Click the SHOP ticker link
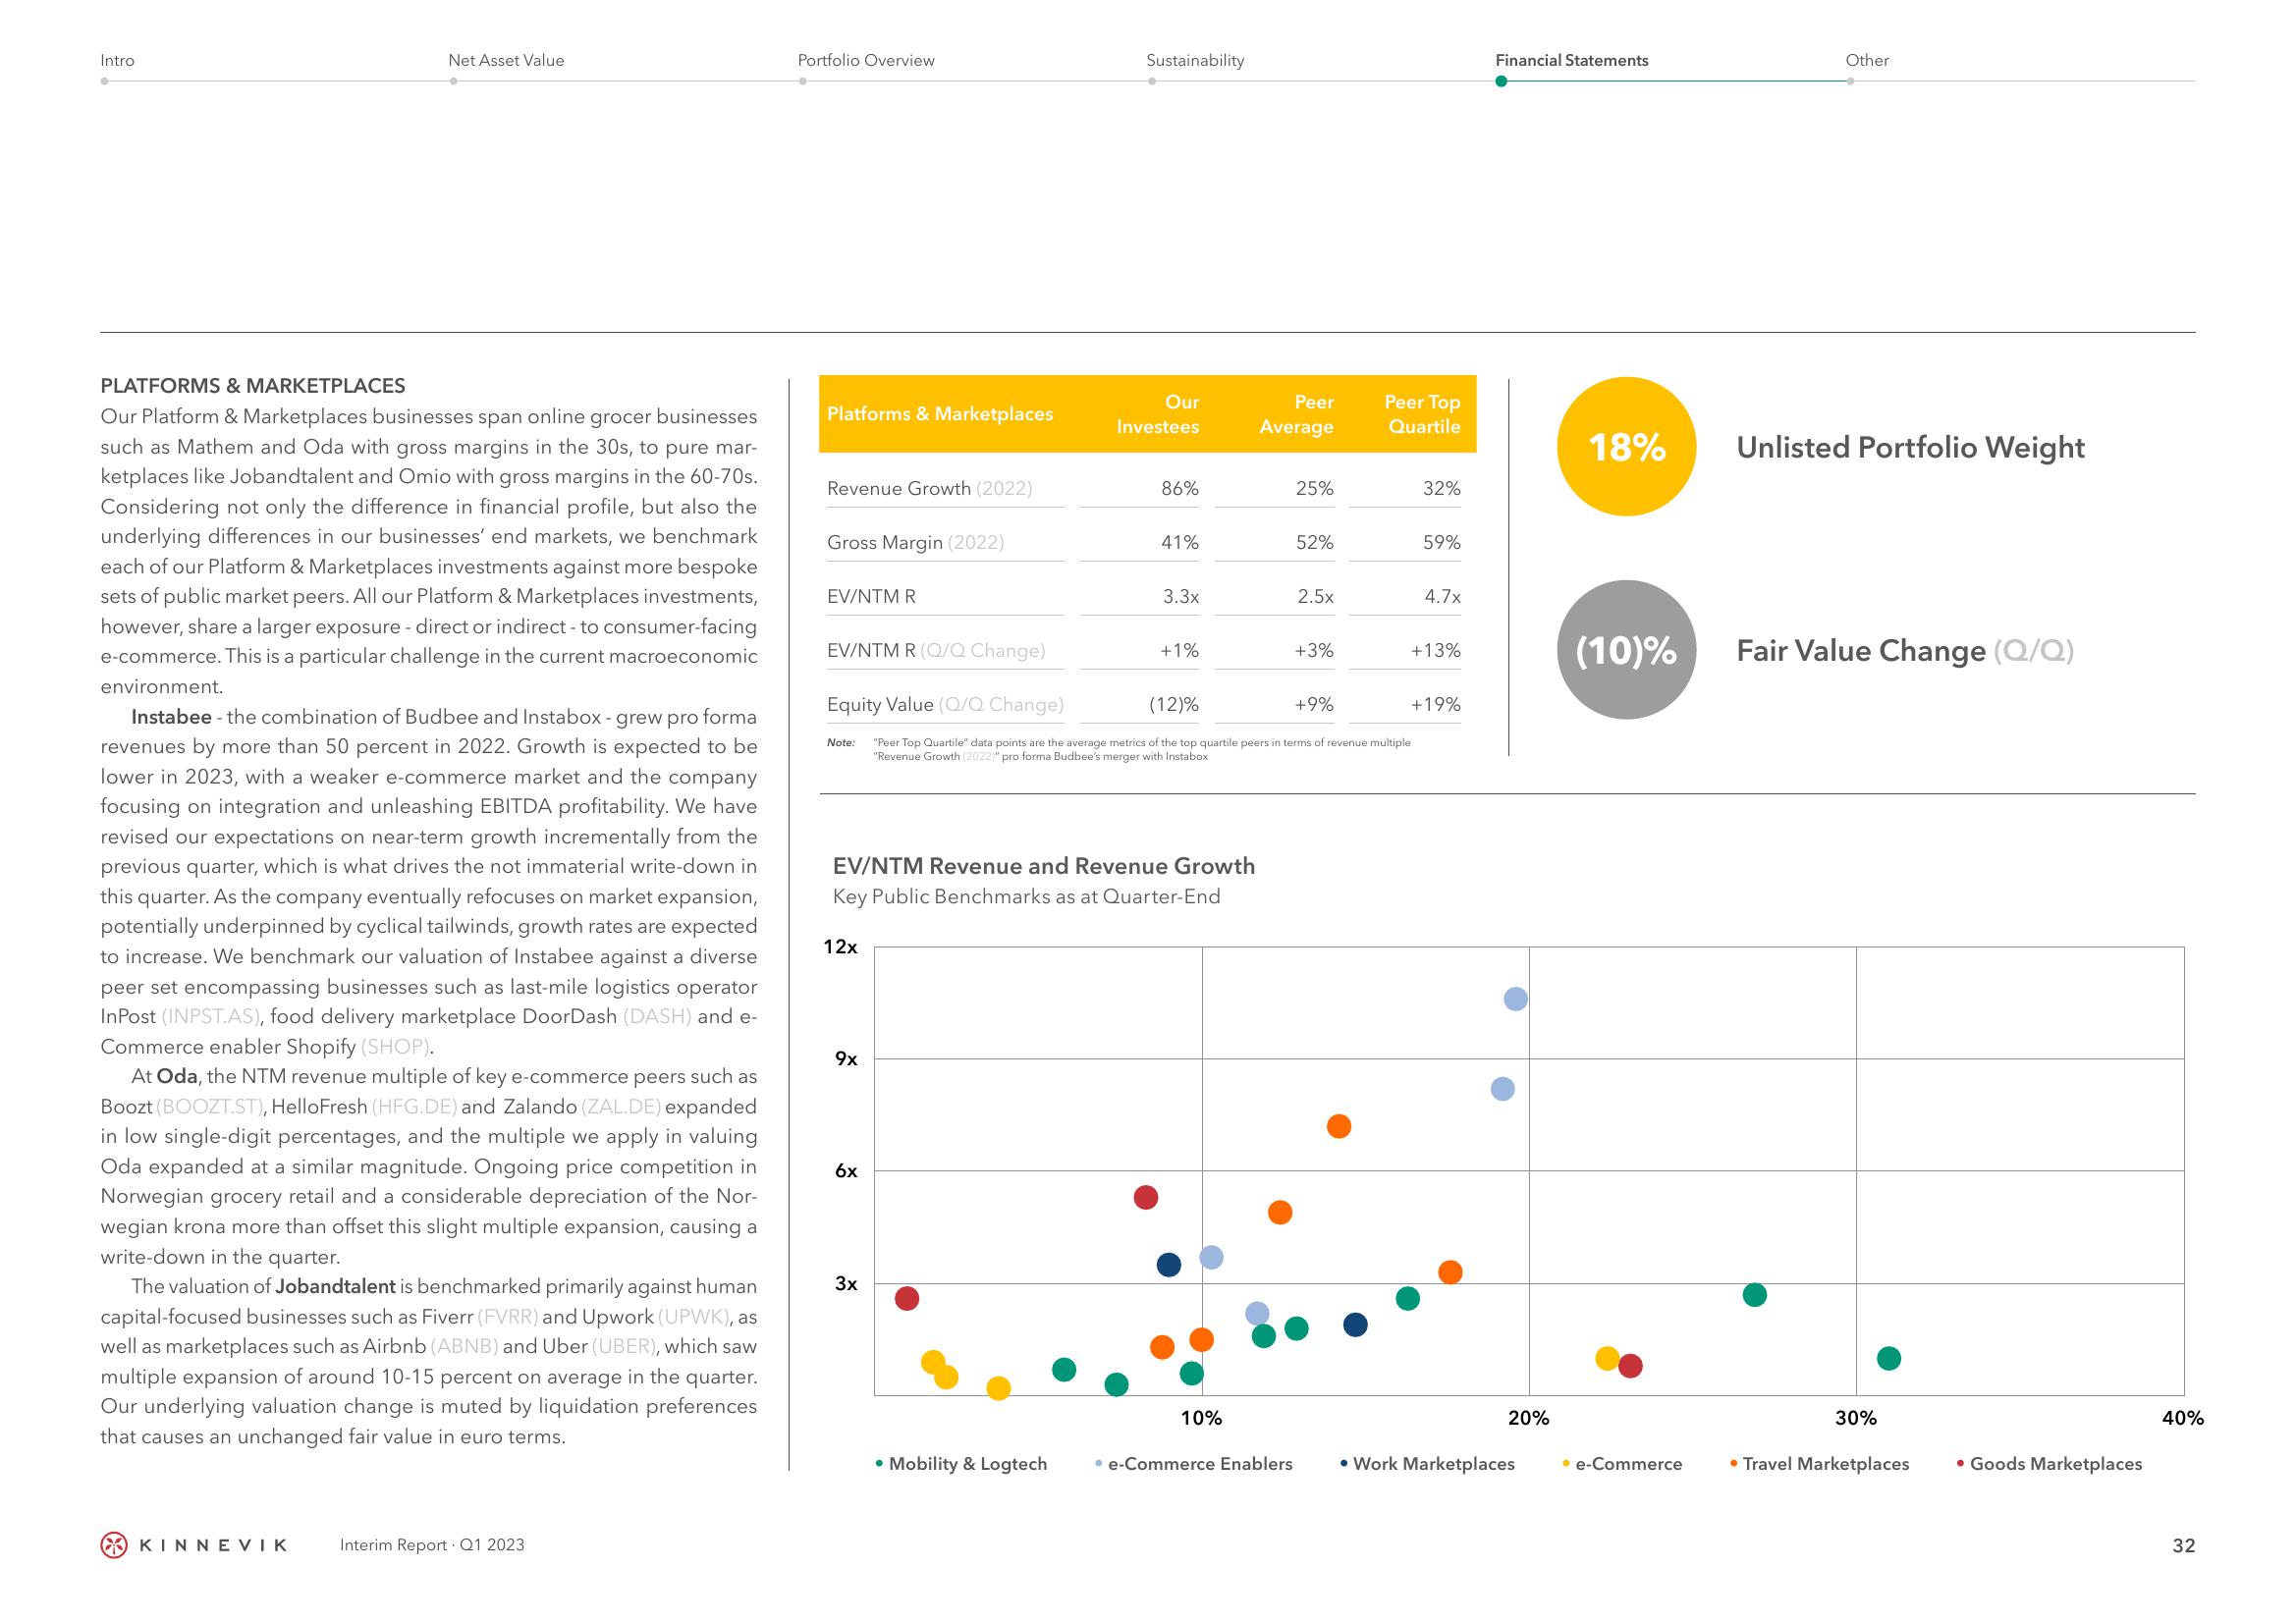Image resolution: width=2296 pixels, height=1623 pixels. pyautogui.click(x=396, y=1046)
